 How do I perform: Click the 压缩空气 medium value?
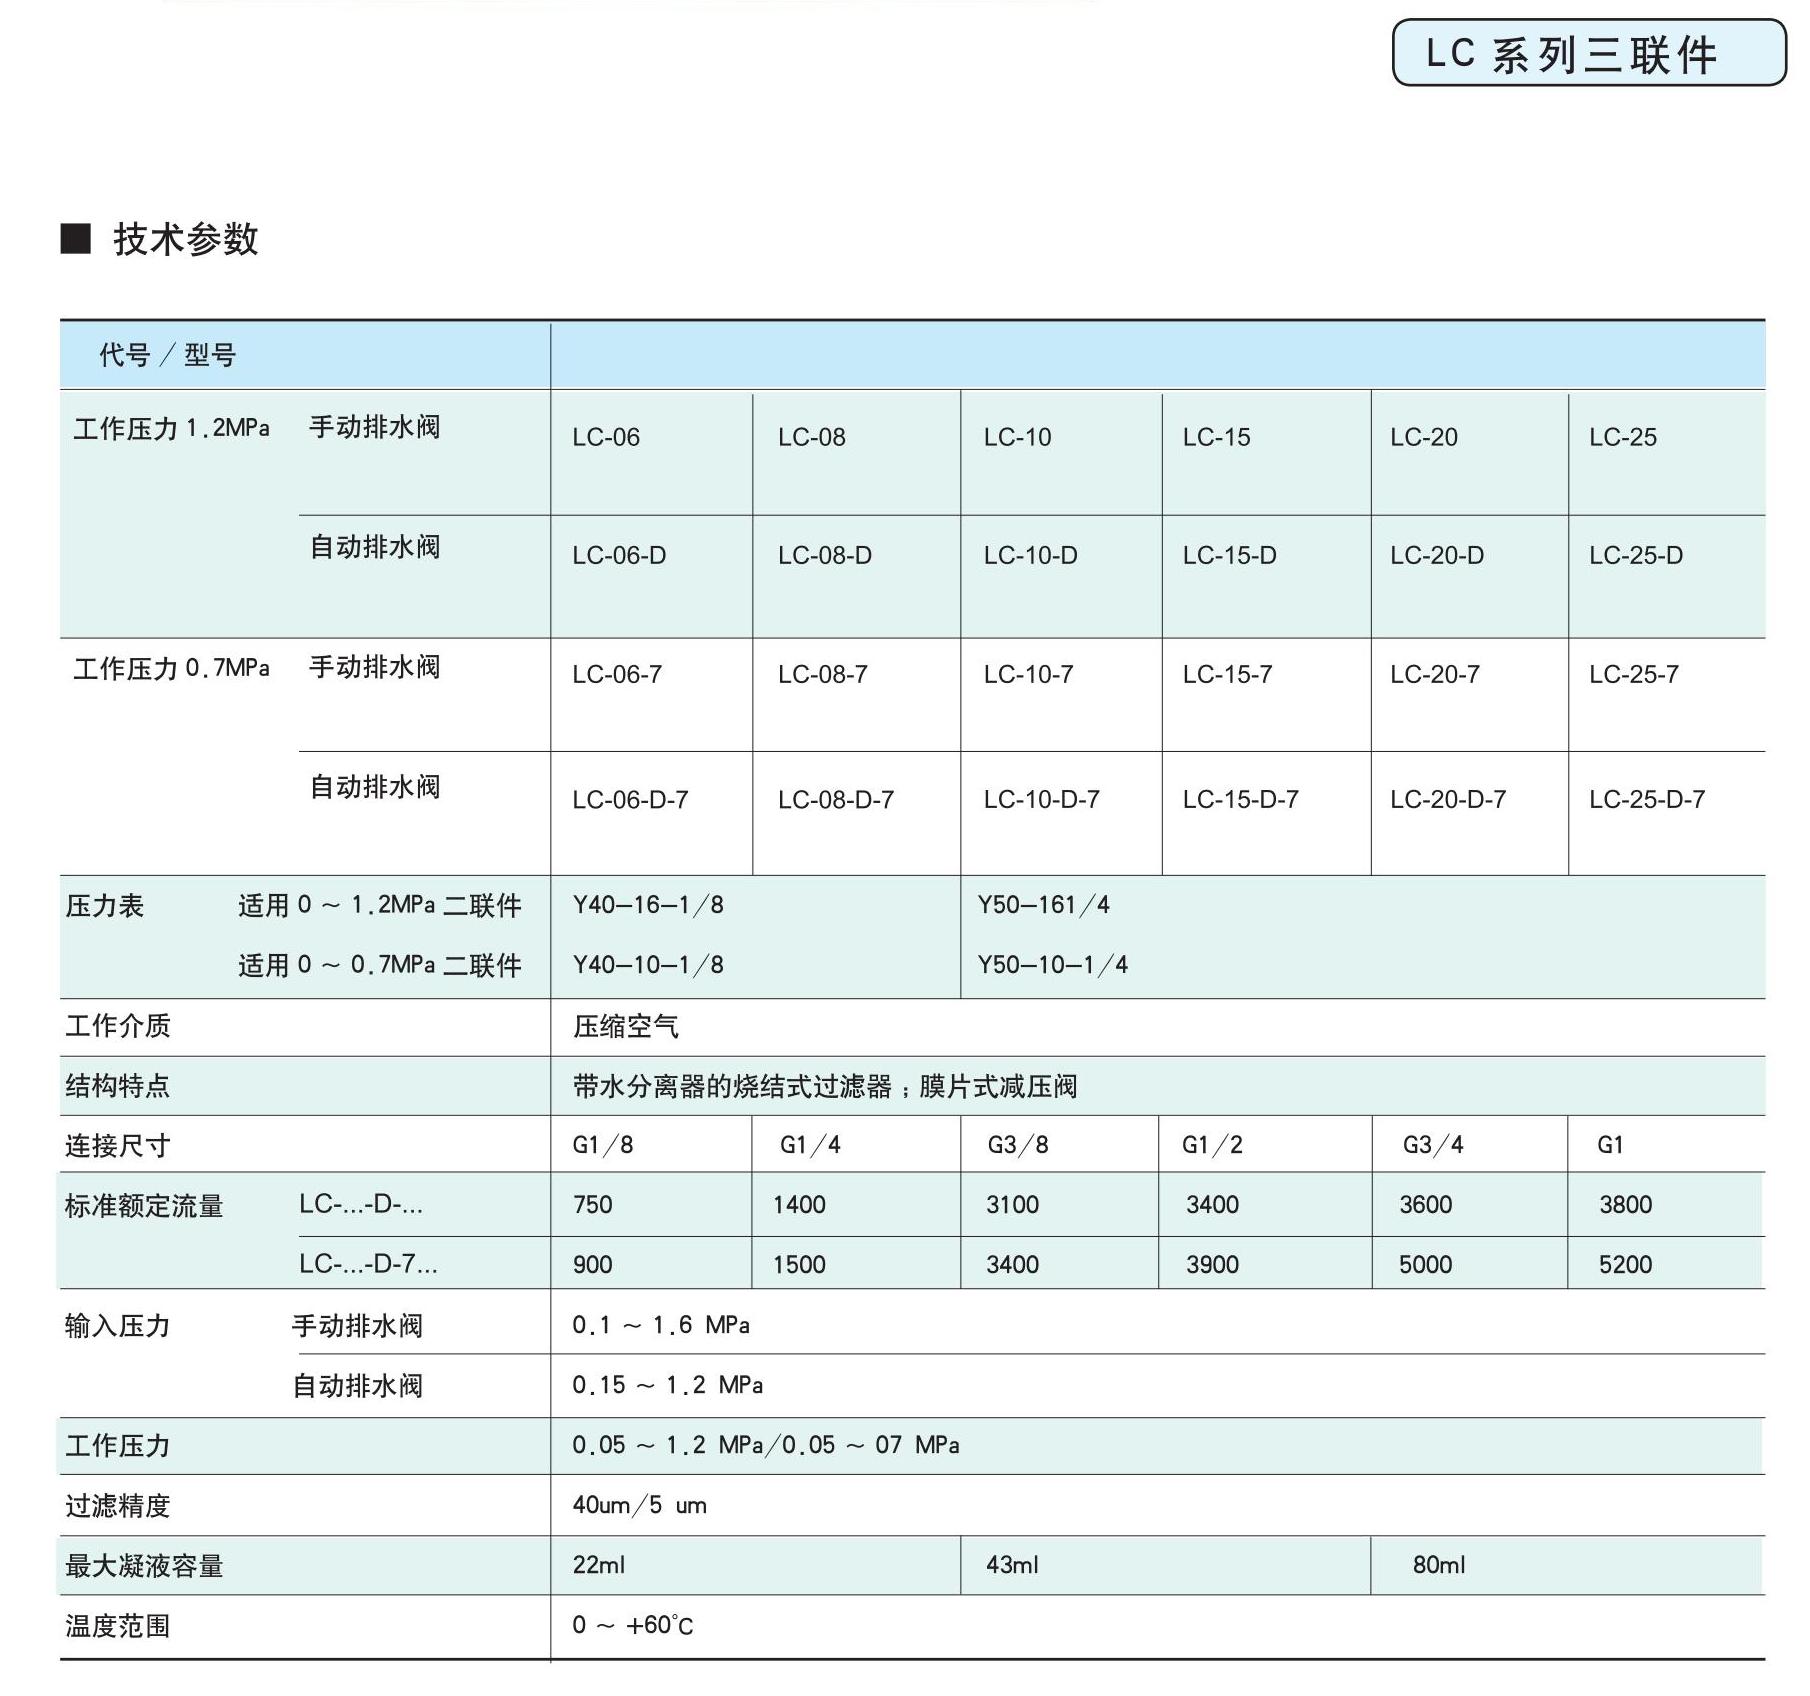pos(626,1026)
